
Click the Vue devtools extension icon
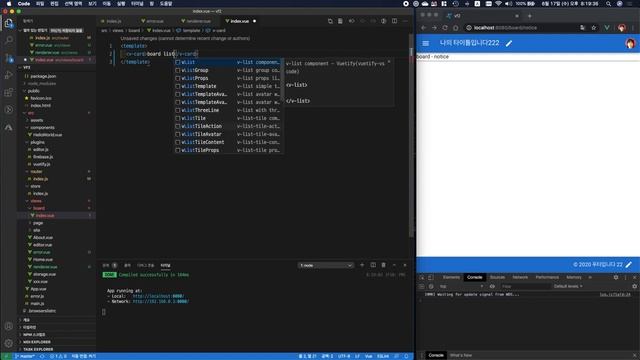[x=607, y=28]
